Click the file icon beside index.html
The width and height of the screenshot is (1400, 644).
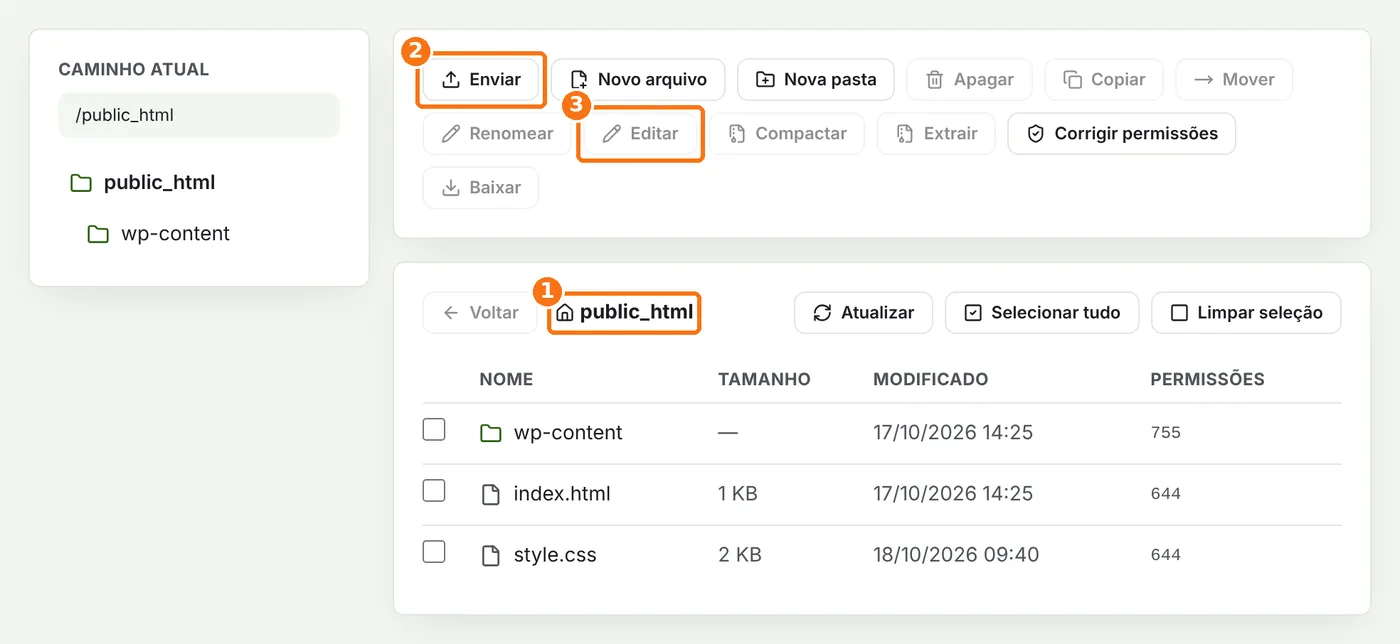pos(490,494)
